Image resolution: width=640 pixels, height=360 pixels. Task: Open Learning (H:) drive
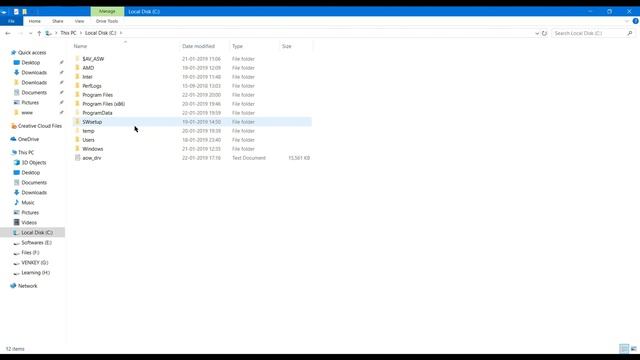coord(36,273)
